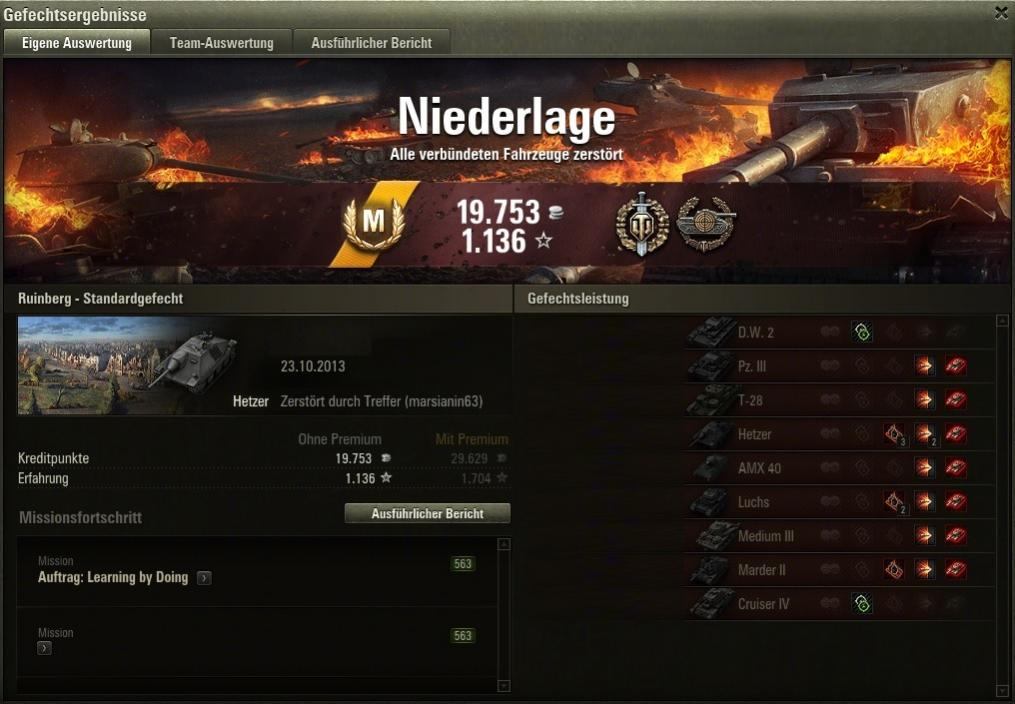Screen dimensions: 1015x704
Task: Click the Ruinberg map Hetzer thumbnail
Action: tap(128, 366)
